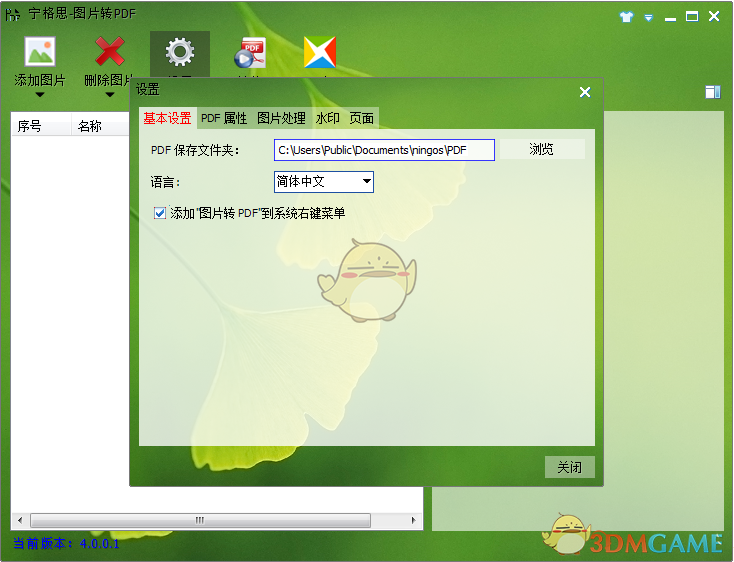
Task: Click the colorful X logo toolbar icon
Action: coord(319,52)
